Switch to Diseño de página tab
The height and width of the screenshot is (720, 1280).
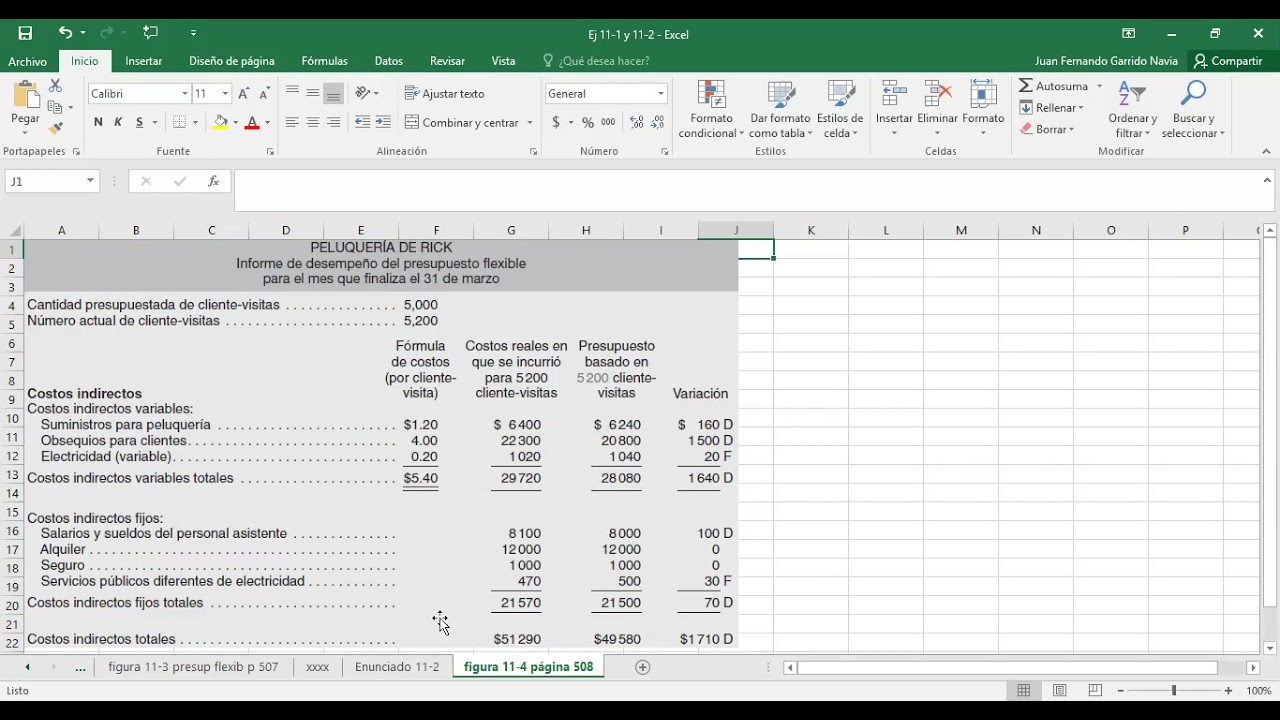232,61
